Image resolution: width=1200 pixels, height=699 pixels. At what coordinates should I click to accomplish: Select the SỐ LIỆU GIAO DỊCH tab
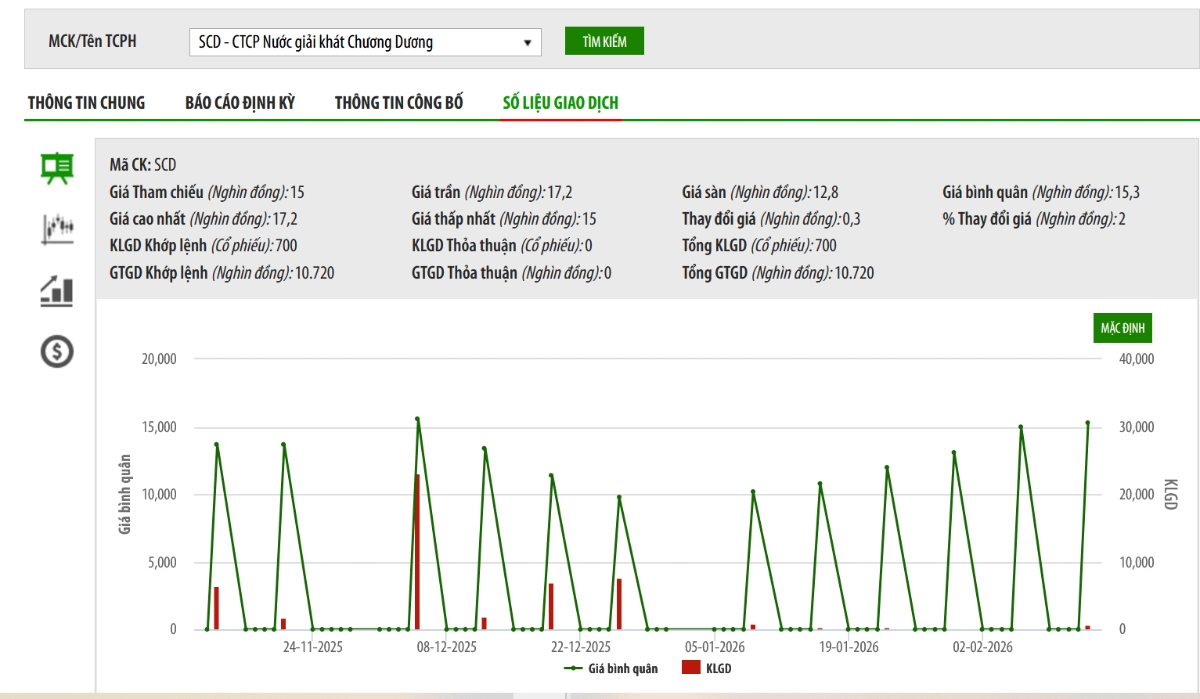pos(560,103)
